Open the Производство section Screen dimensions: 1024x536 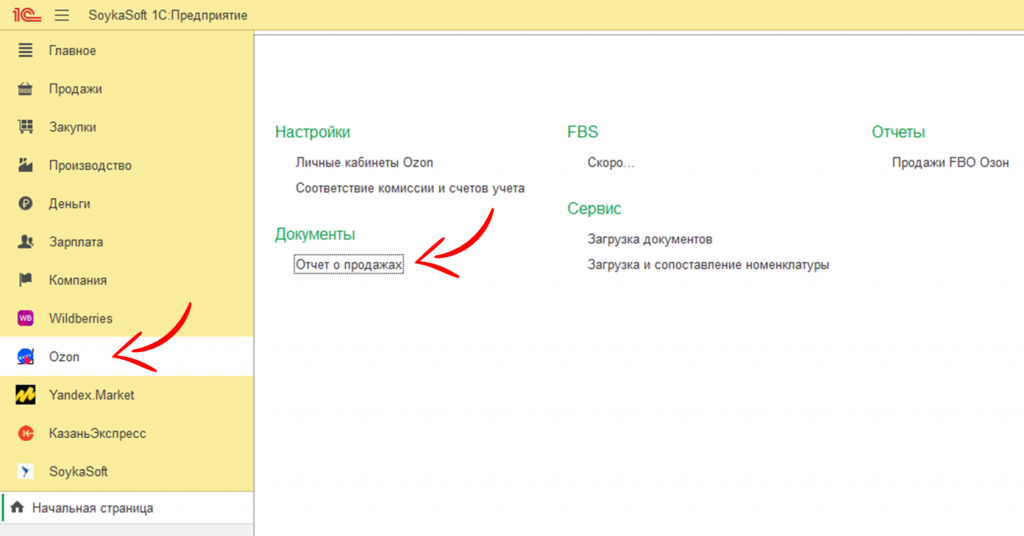[90, 166]
